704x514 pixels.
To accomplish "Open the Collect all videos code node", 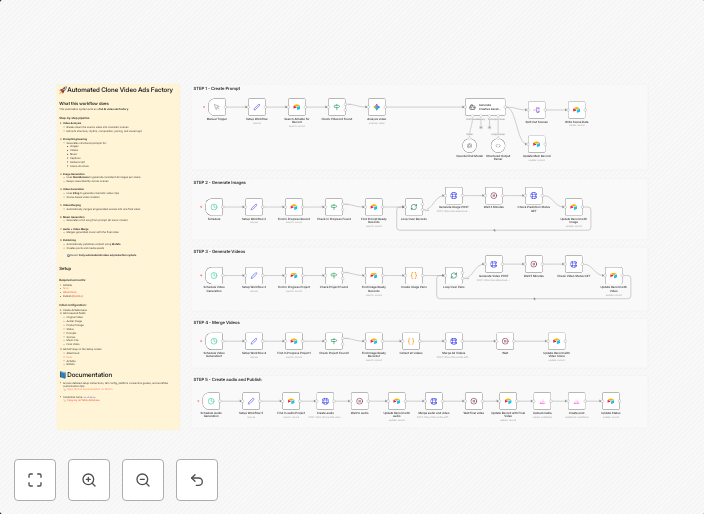I will tap(411, 341).
